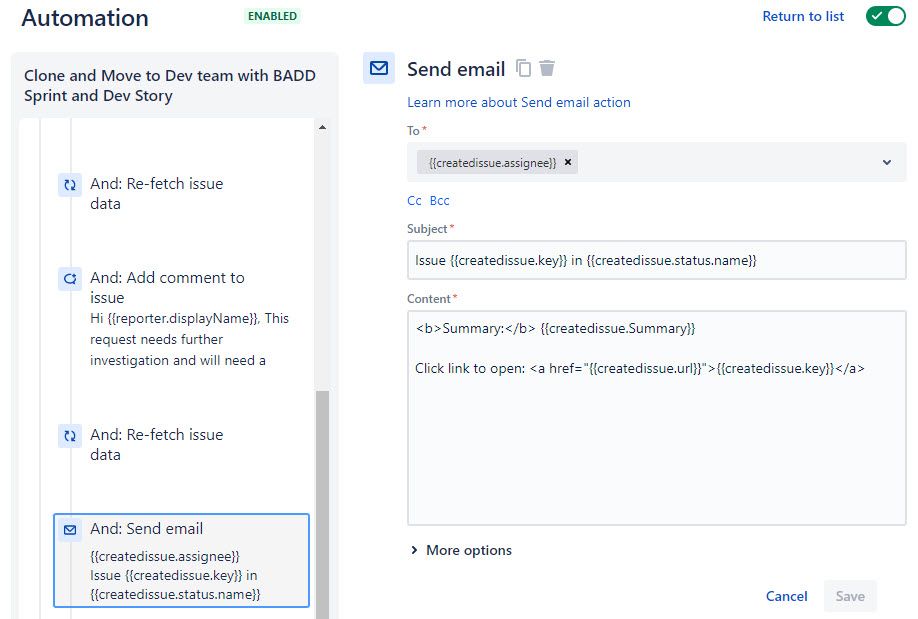The width and height of the screenshot is (918, 619).
Task: Select the Add comment to issue icon
Action: pos(68,279)
